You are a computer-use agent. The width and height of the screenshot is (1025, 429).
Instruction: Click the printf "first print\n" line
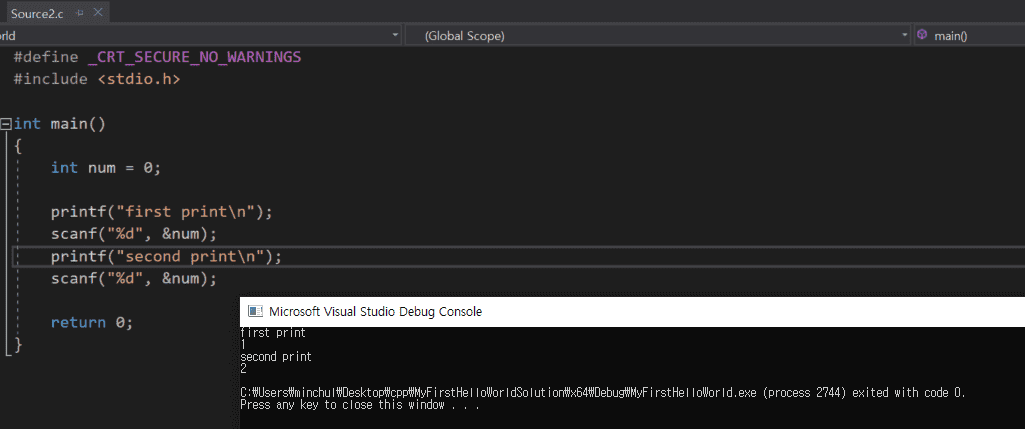(x=161, y=212)
